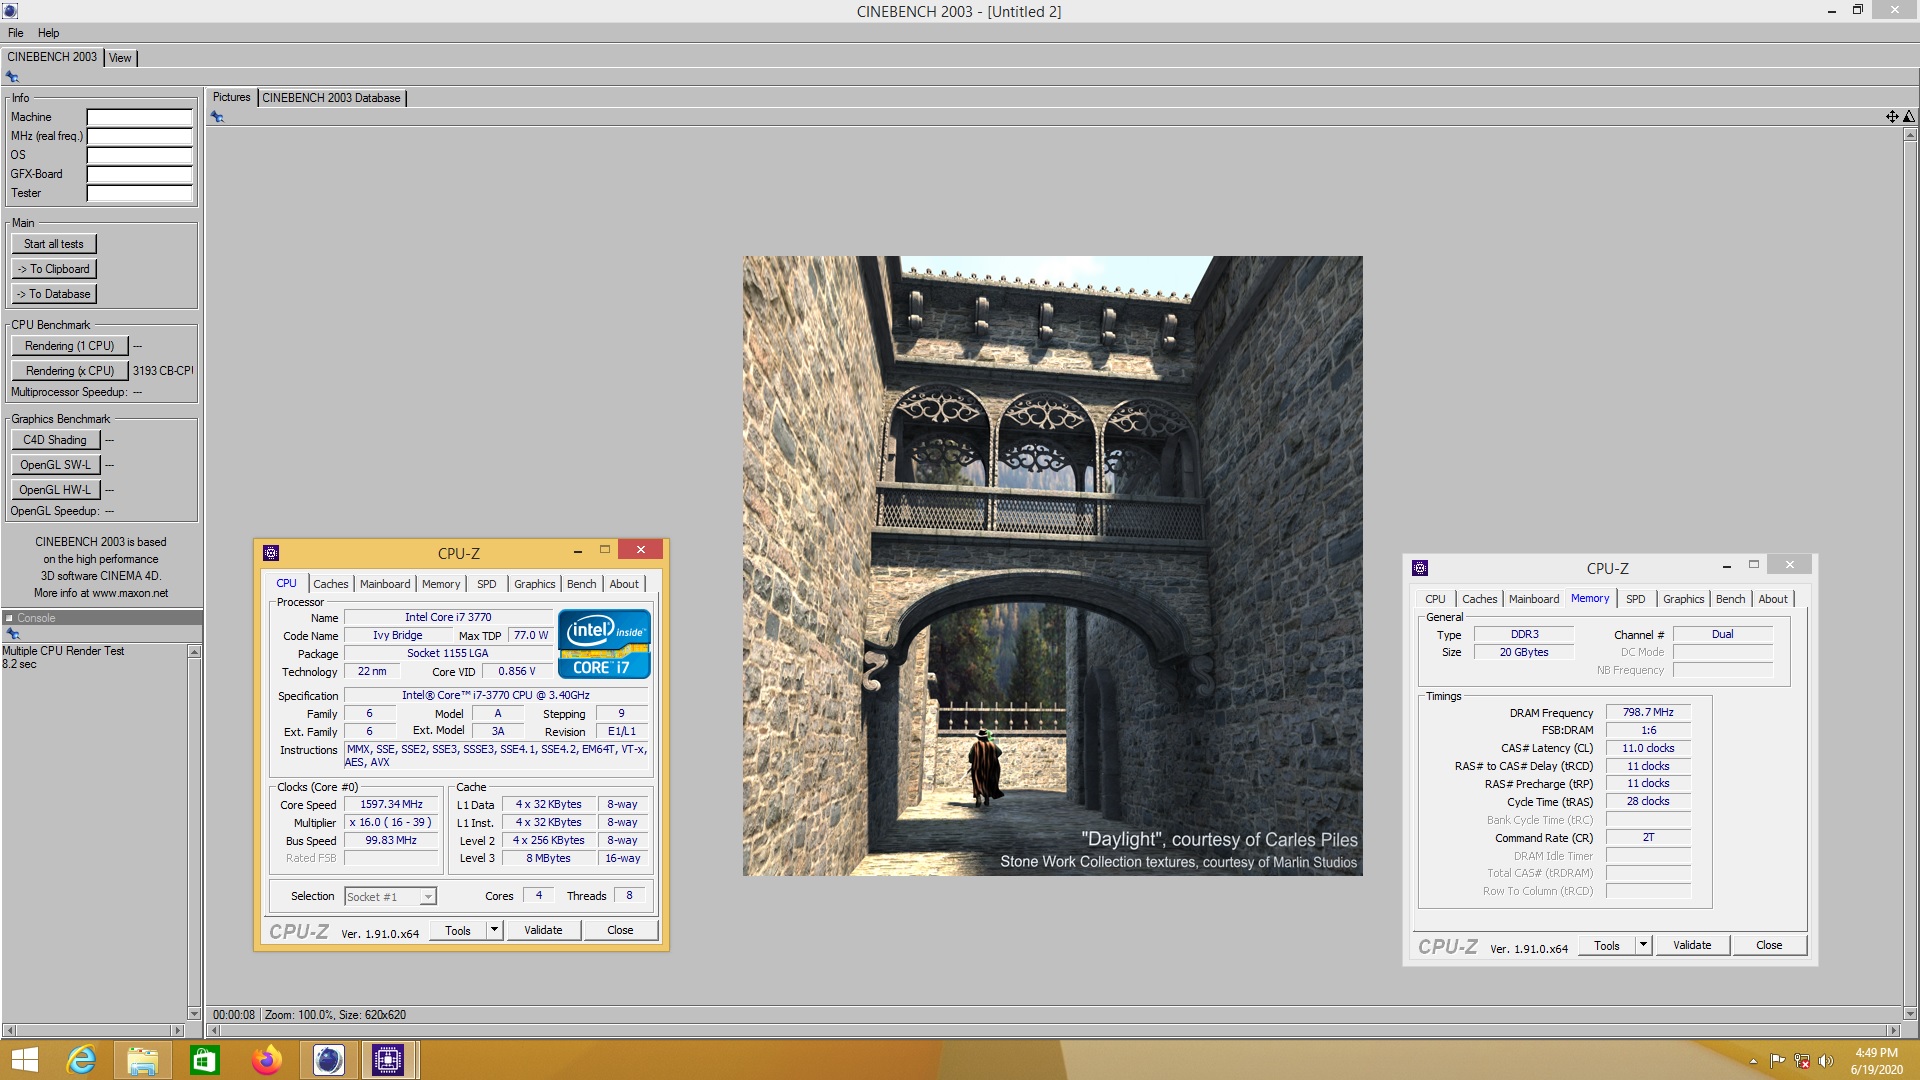The width and height of the screenshot is (1920, 1080).
Task: Click Validate in left CPU-Z window
Action: pos(543,930)
